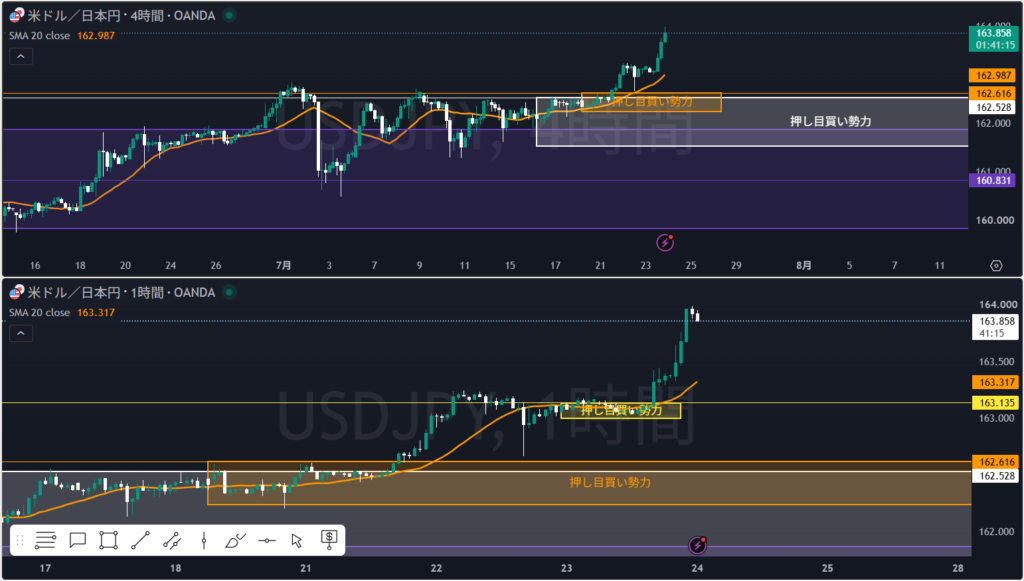Select SMA 20 close legend showing 162.987

[62, 36]
